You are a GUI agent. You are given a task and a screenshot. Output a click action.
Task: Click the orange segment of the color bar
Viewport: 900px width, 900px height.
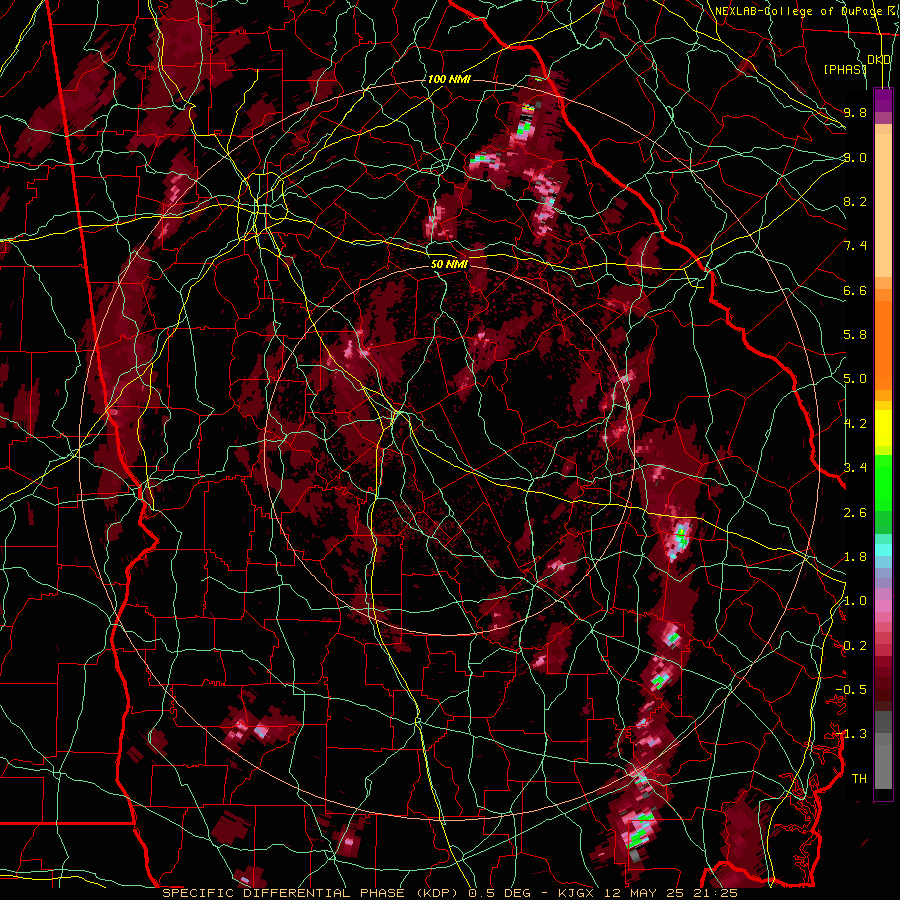click(883, 344)
